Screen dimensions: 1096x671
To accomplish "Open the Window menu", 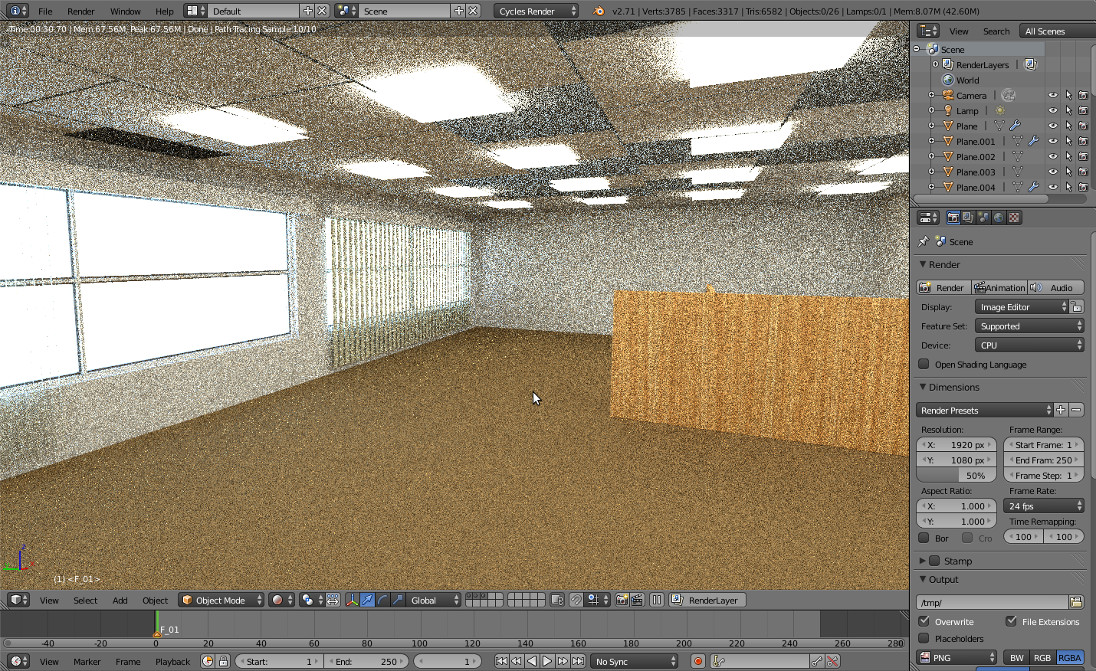I will 126,11.
